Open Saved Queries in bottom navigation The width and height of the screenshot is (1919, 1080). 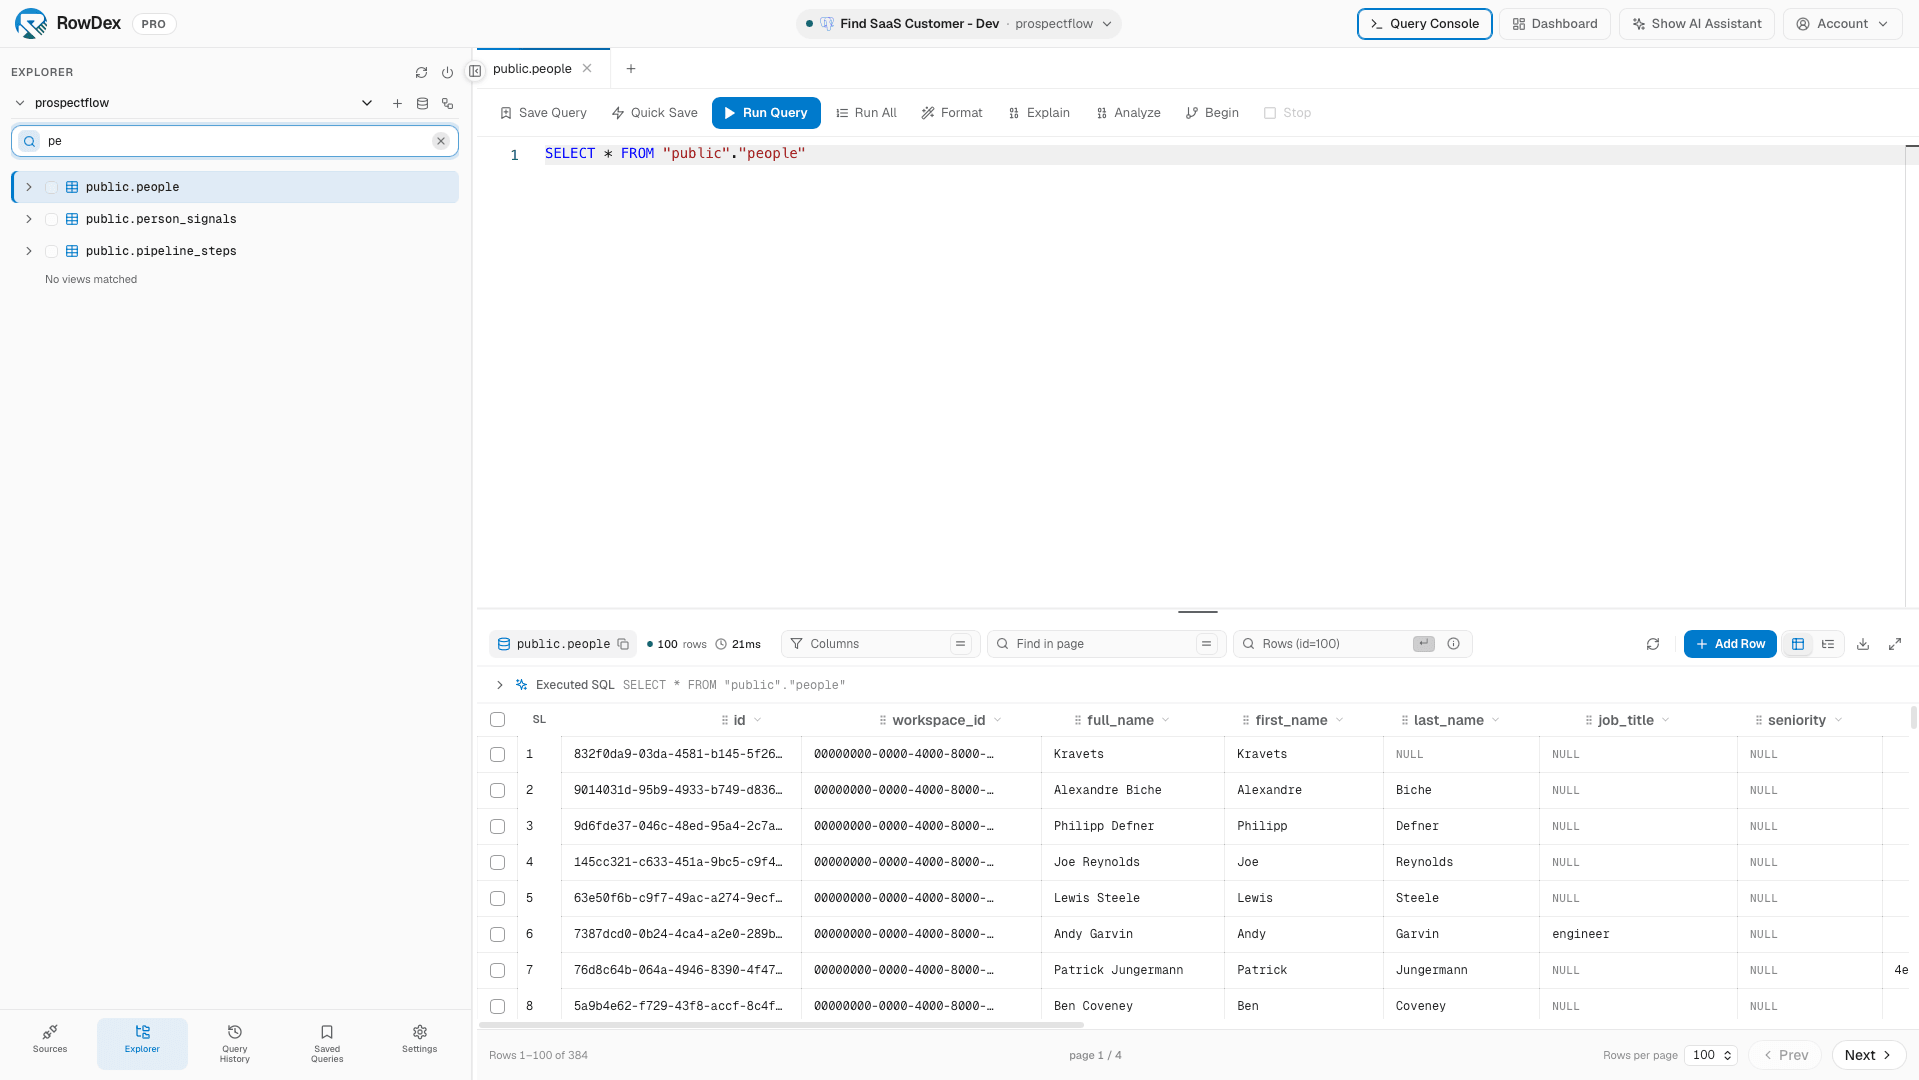tap(327, 1044)
